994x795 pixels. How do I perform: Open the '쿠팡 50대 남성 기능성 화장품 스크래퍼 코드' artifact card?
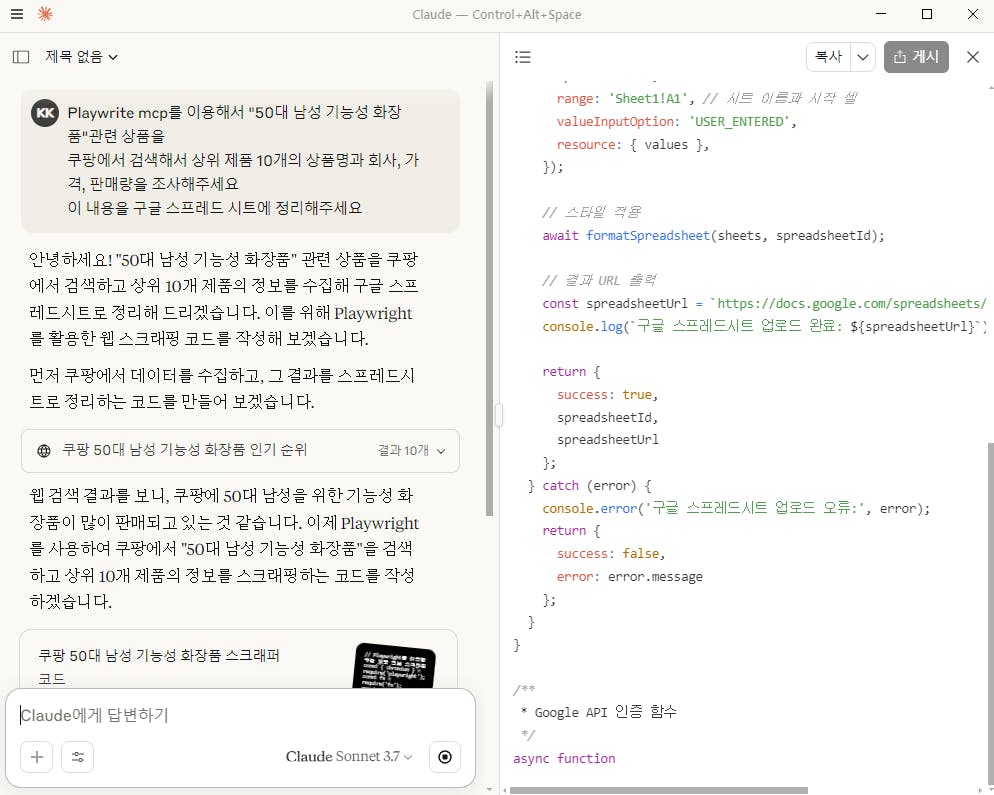[x=238, y=659]
